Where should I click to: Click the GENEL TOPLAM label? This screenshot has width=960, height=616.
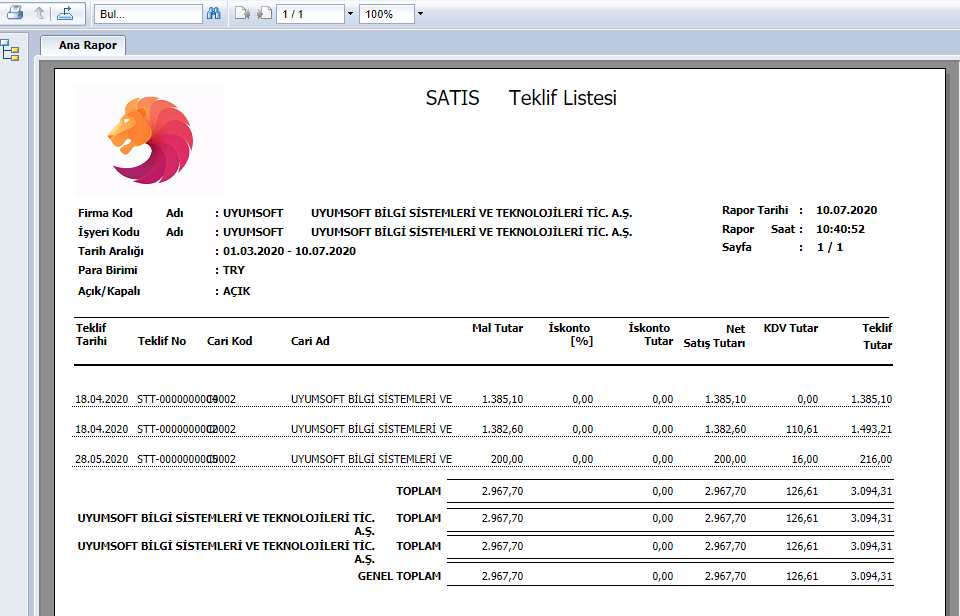point(399,577)
